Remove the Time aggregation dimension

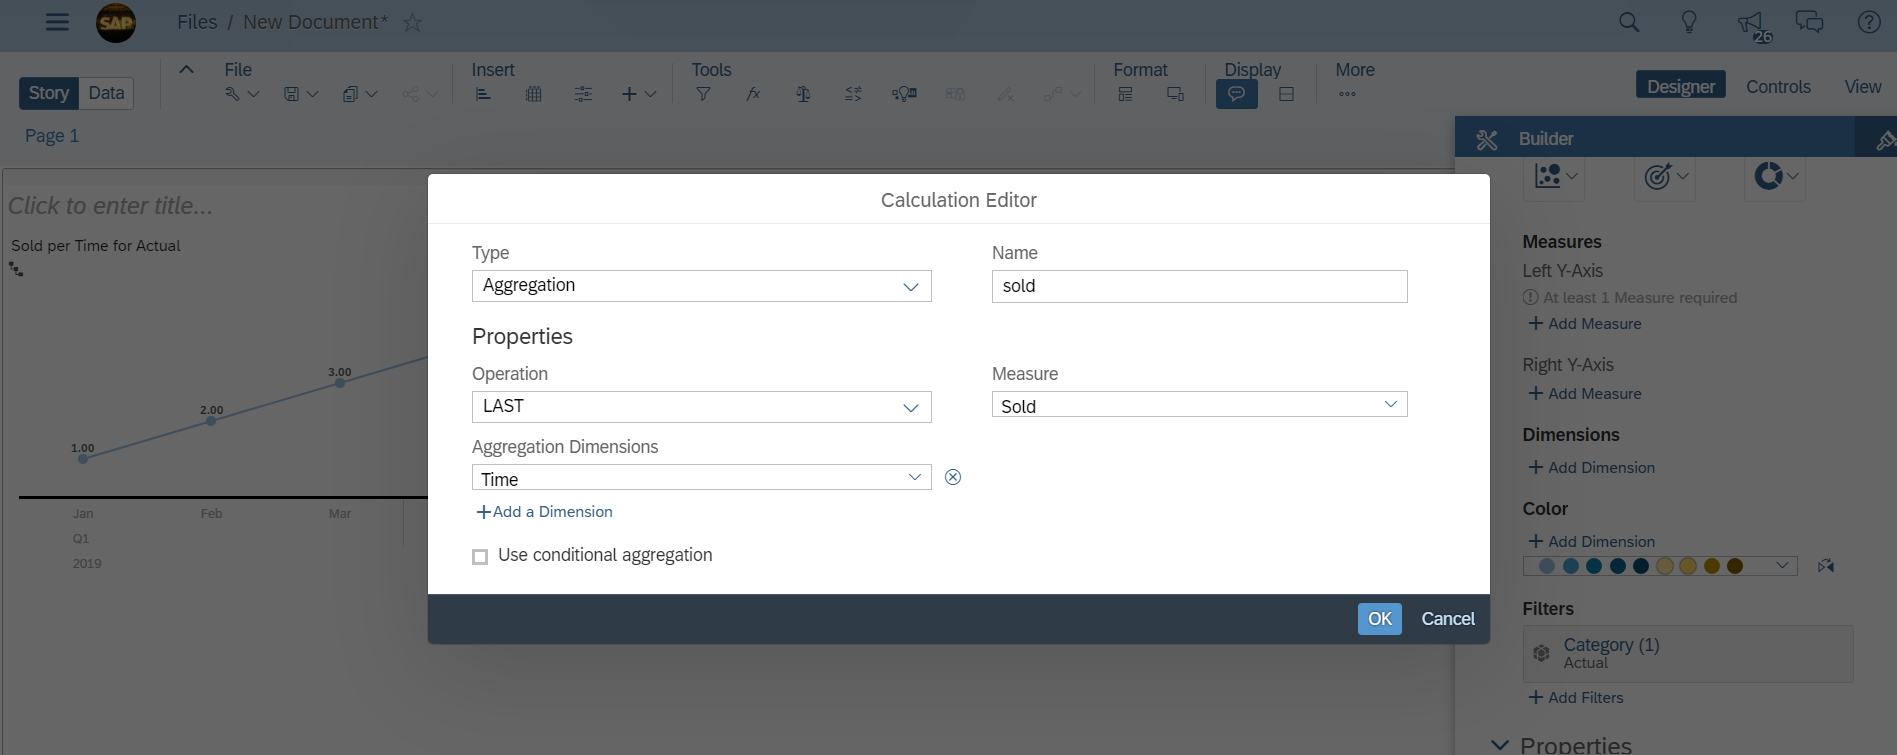pyautogui.click(x=953, y=477)
